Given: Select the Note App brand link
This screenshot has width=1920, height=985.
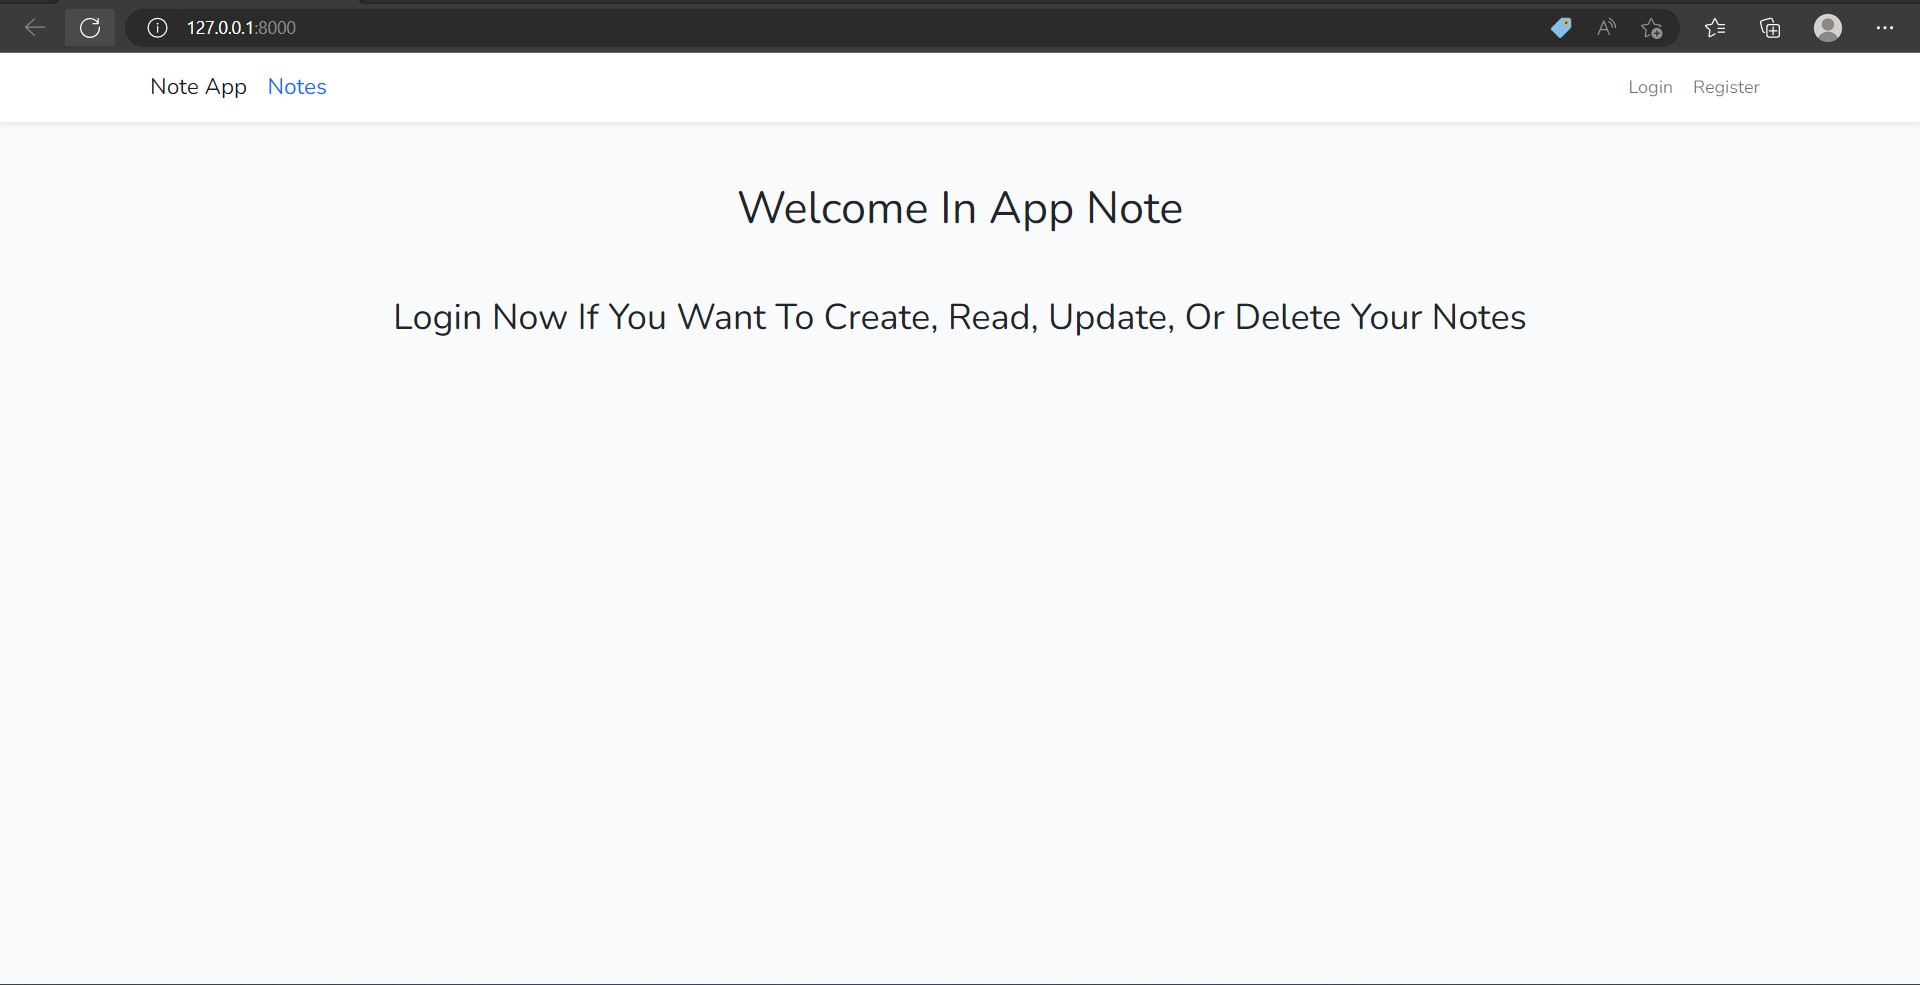Looking at the screenshot, I should pyautogui.click(x=197, y=87).
